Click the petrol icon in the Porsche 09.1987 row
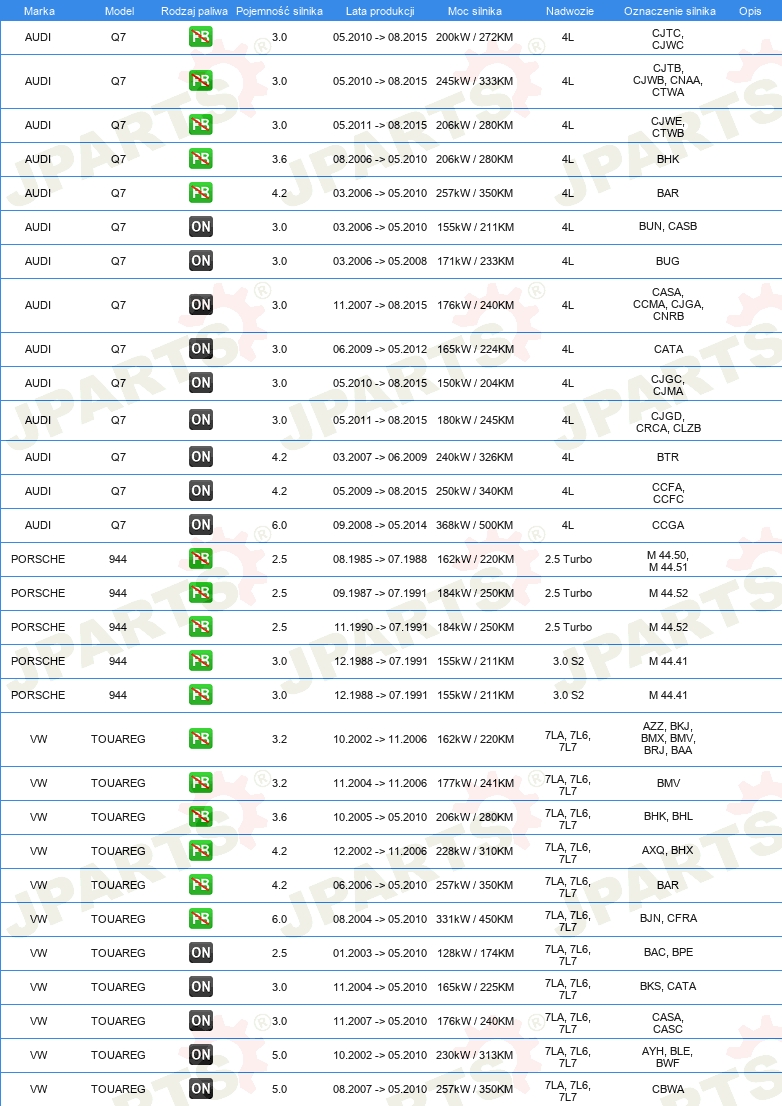782x1106 pixels. pos(201,592)
